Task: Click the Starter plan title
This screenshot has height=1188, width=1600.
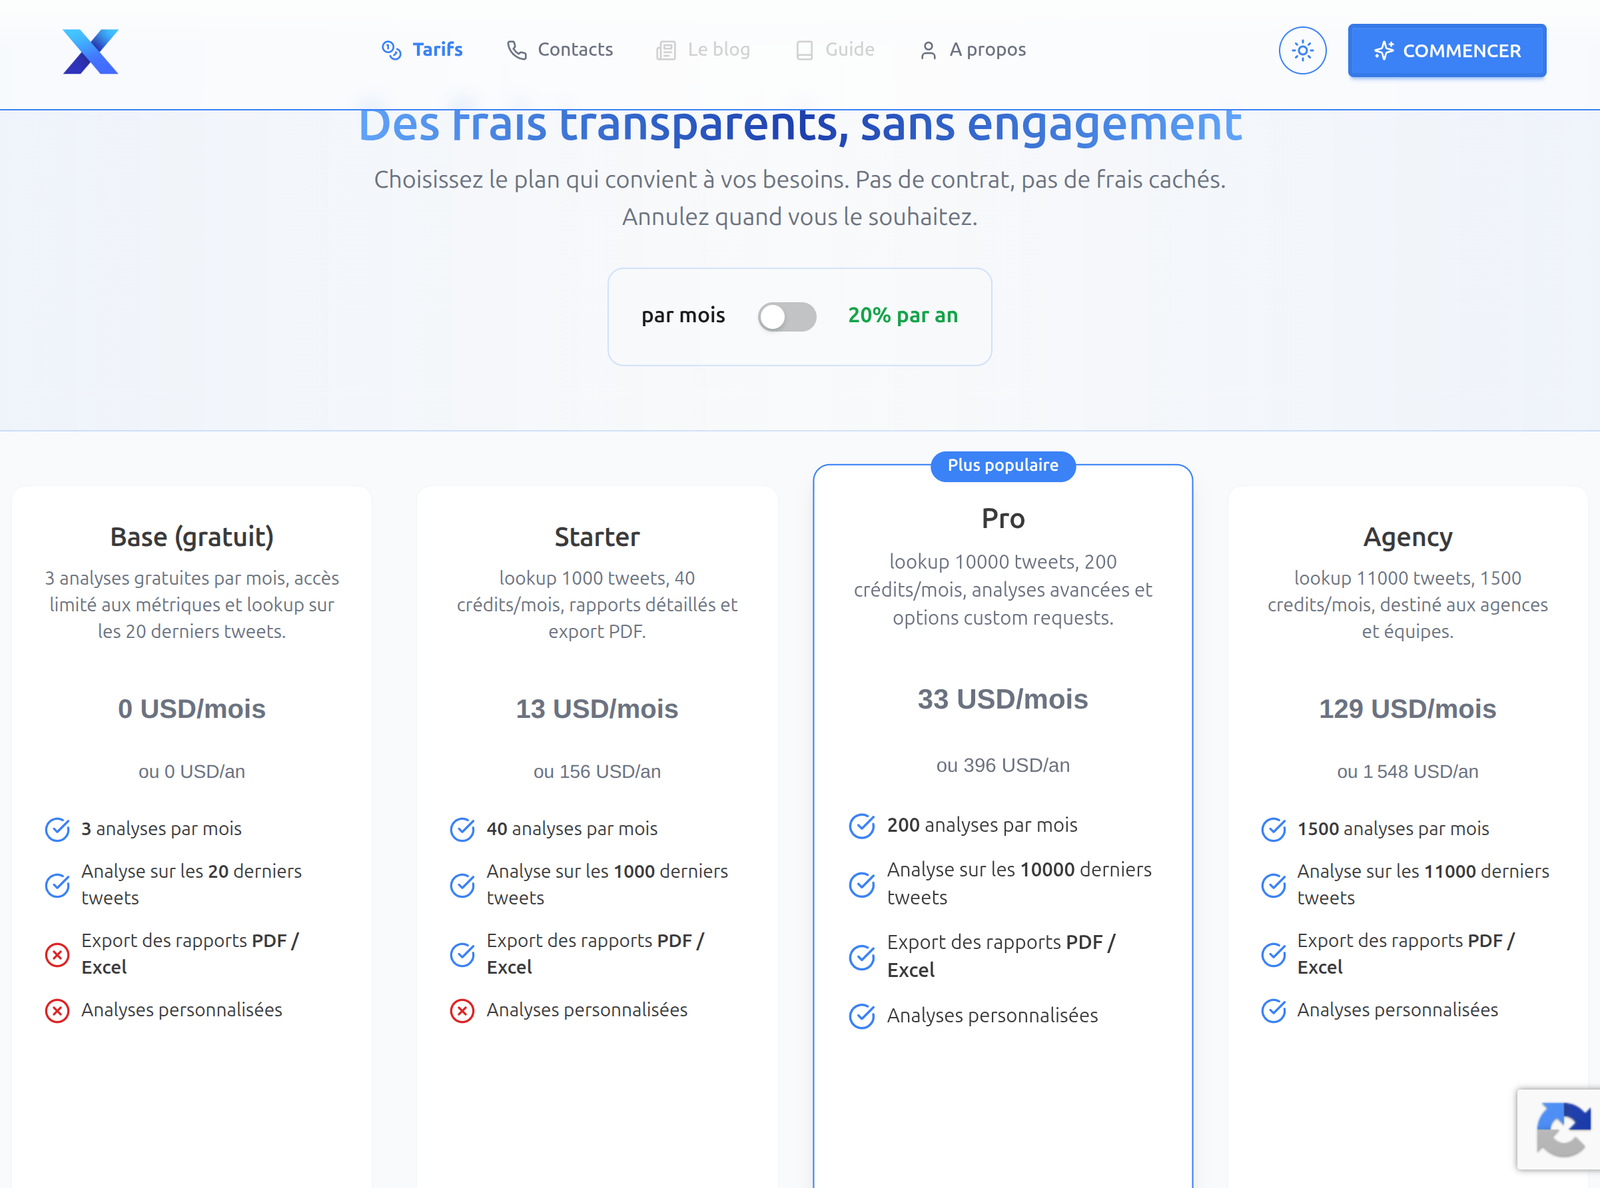Action: 597,537
